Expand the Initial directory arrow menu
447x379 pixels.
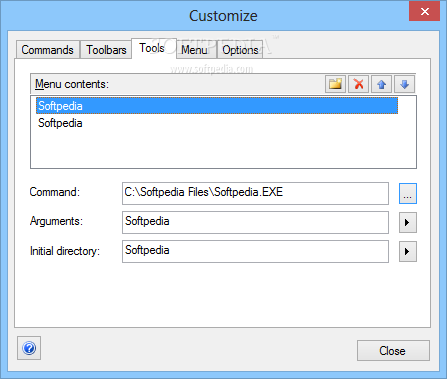pos(408,251)
